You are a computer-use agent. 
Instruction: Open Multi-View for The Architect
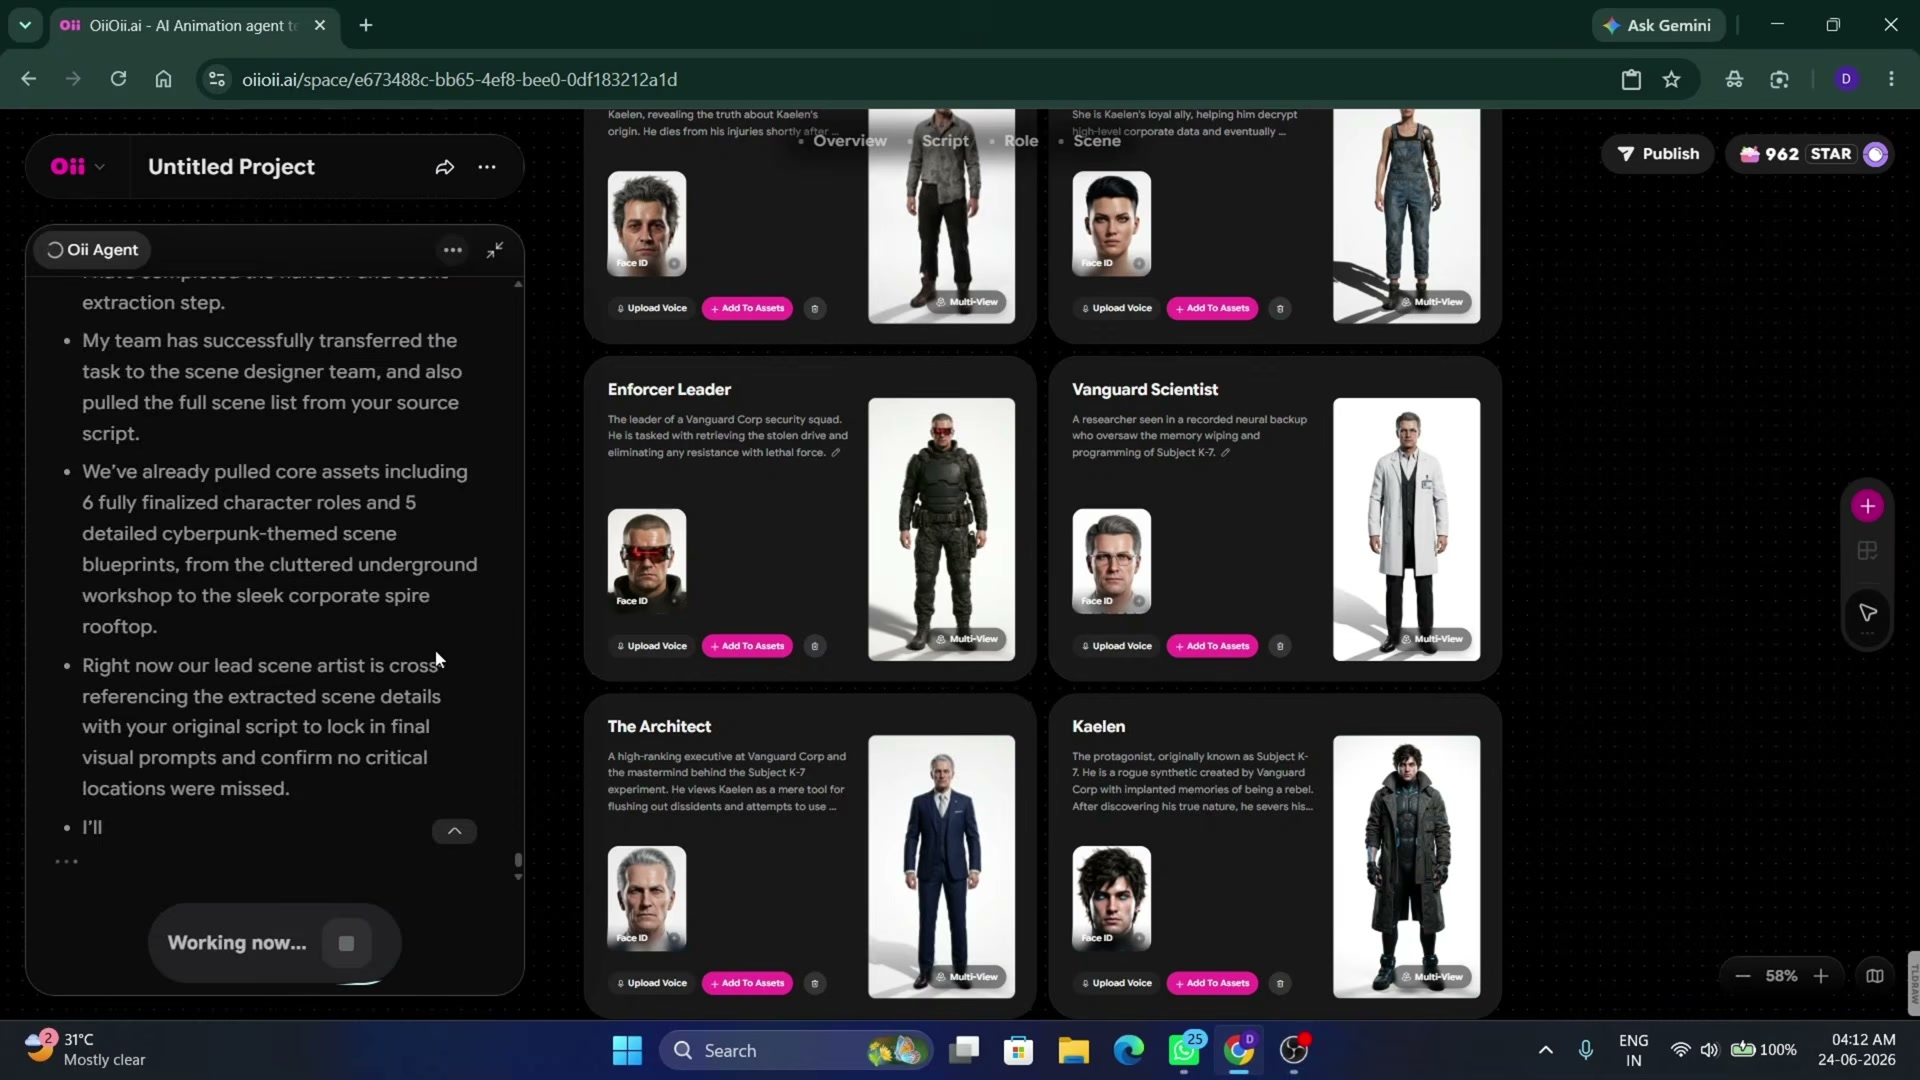pos(967,977)
